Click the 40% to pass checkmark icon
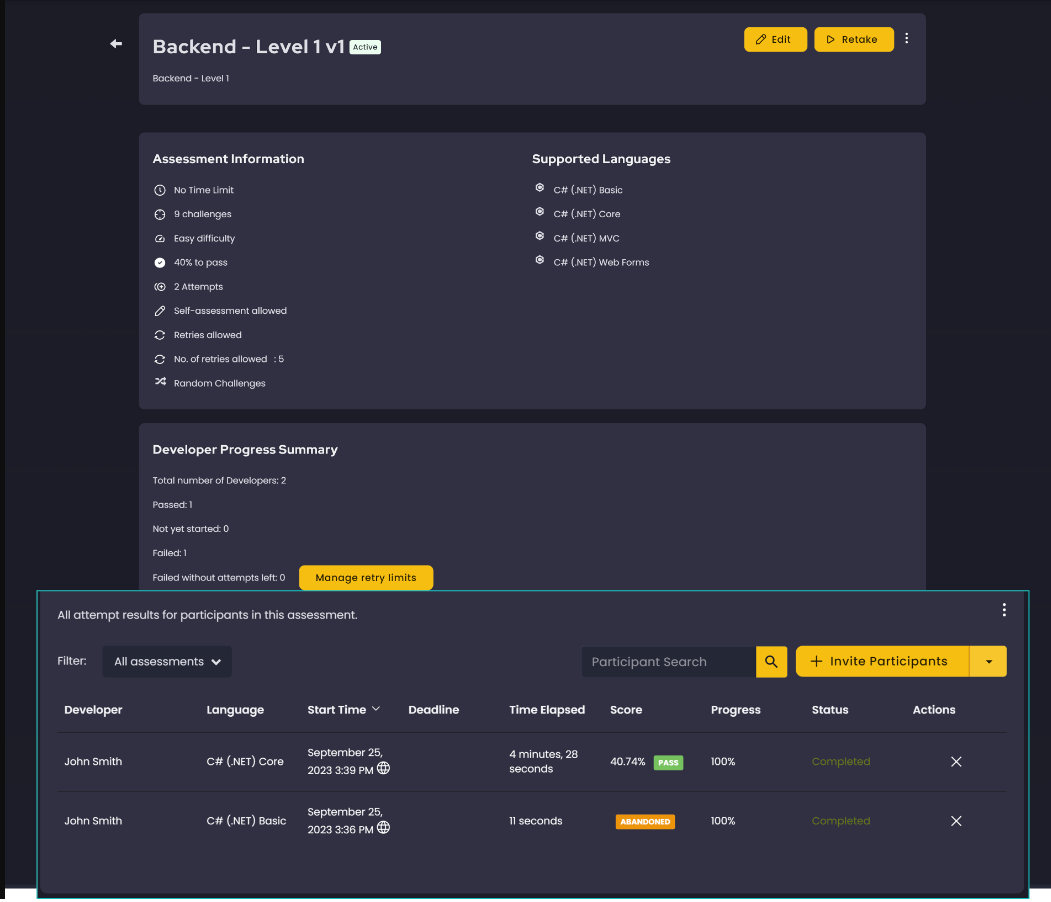 [160, 263]
